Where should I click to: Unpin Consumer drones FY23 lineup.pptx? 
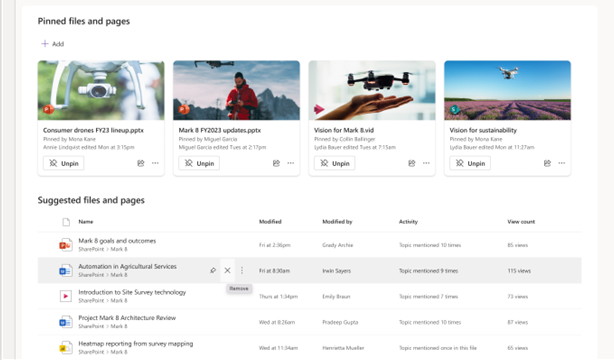[x=63, y=163]
